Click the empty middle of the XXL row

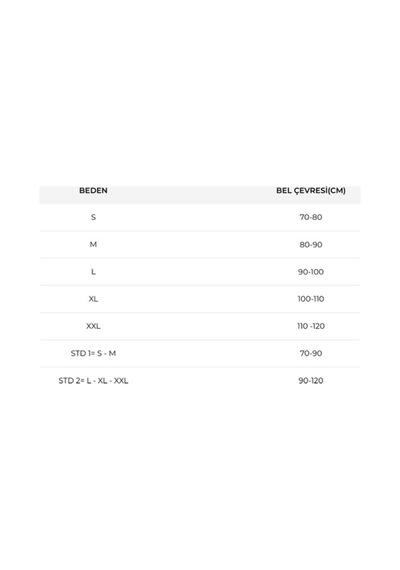[x=200, y=326]
